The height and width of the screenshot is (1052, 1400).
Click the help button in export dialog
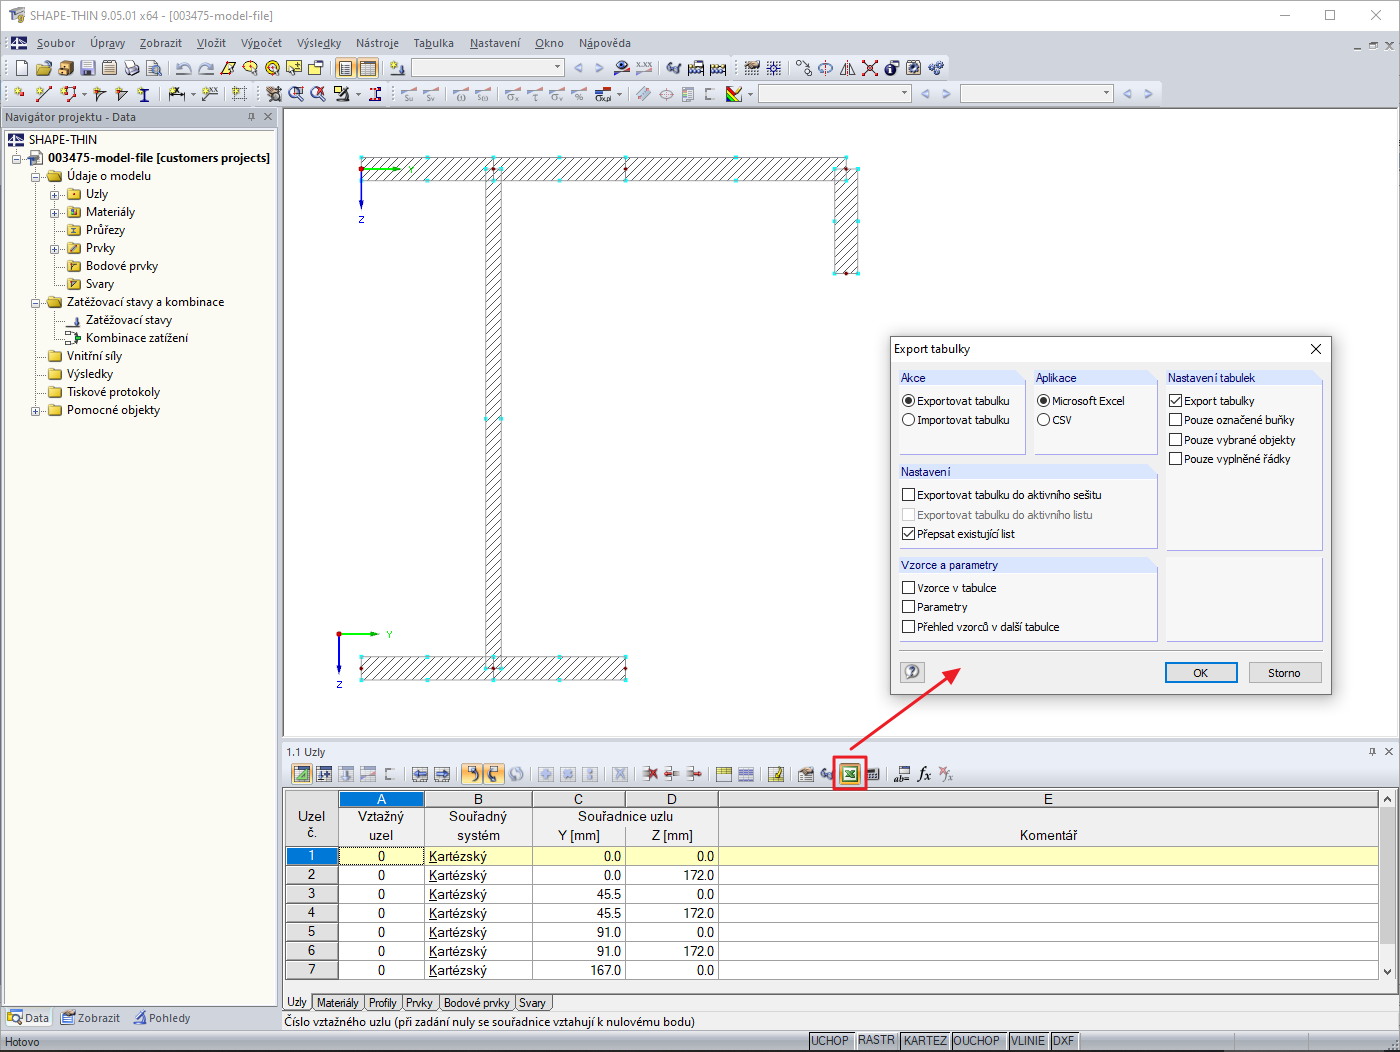click(911, 671)
